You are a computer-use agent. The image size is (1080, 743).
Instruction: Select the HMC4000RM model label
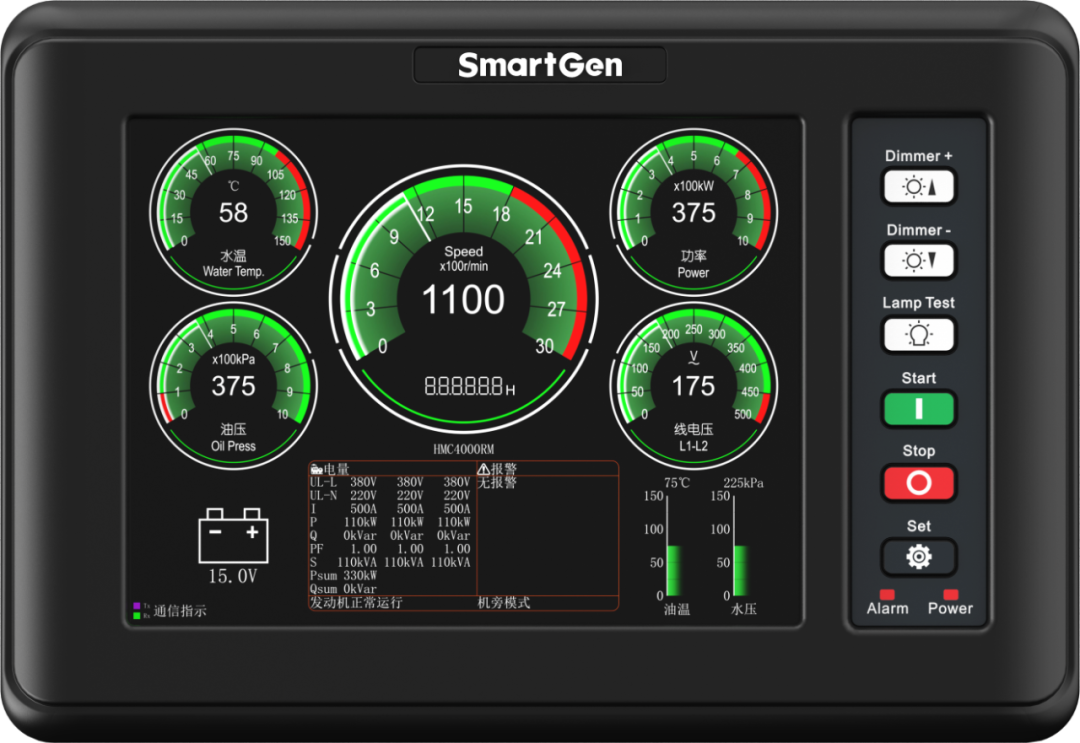(464, 450)
